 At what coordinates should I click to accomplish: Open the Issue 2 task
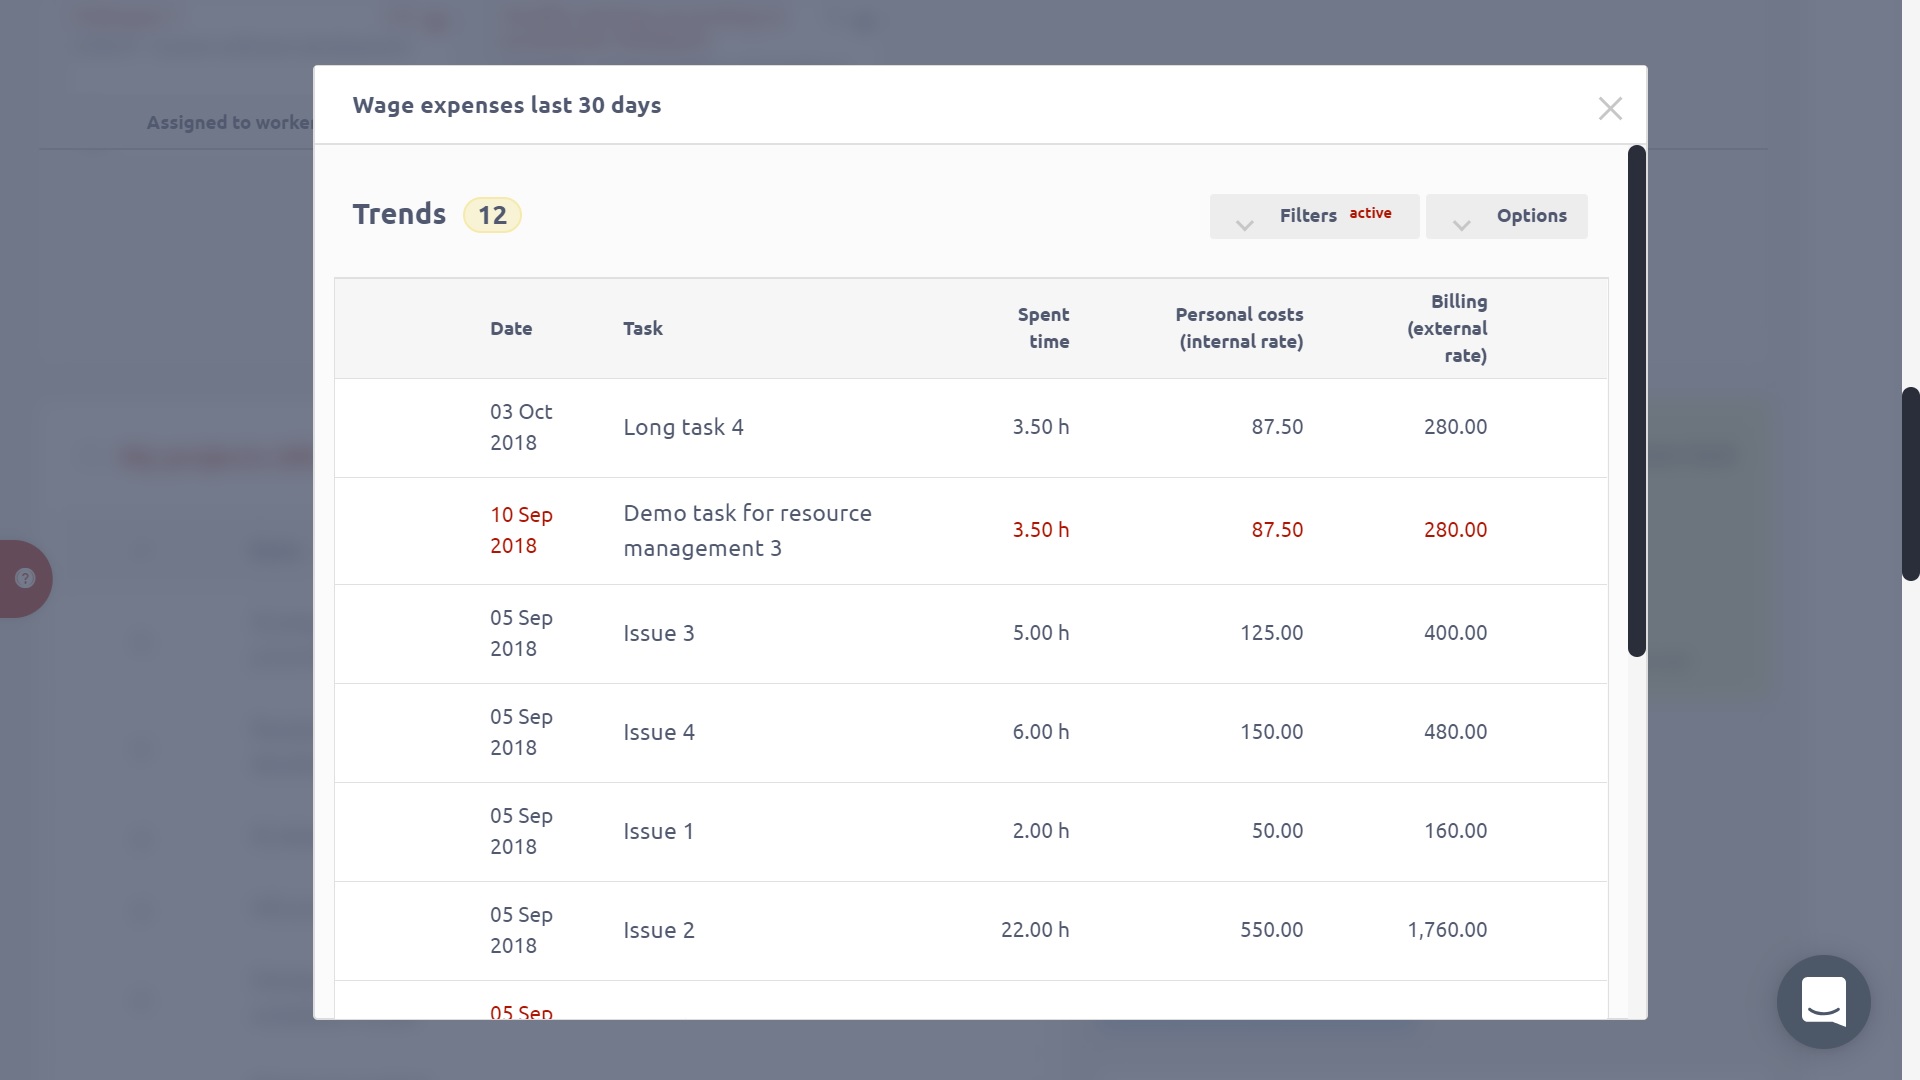[x=658, y=931]
